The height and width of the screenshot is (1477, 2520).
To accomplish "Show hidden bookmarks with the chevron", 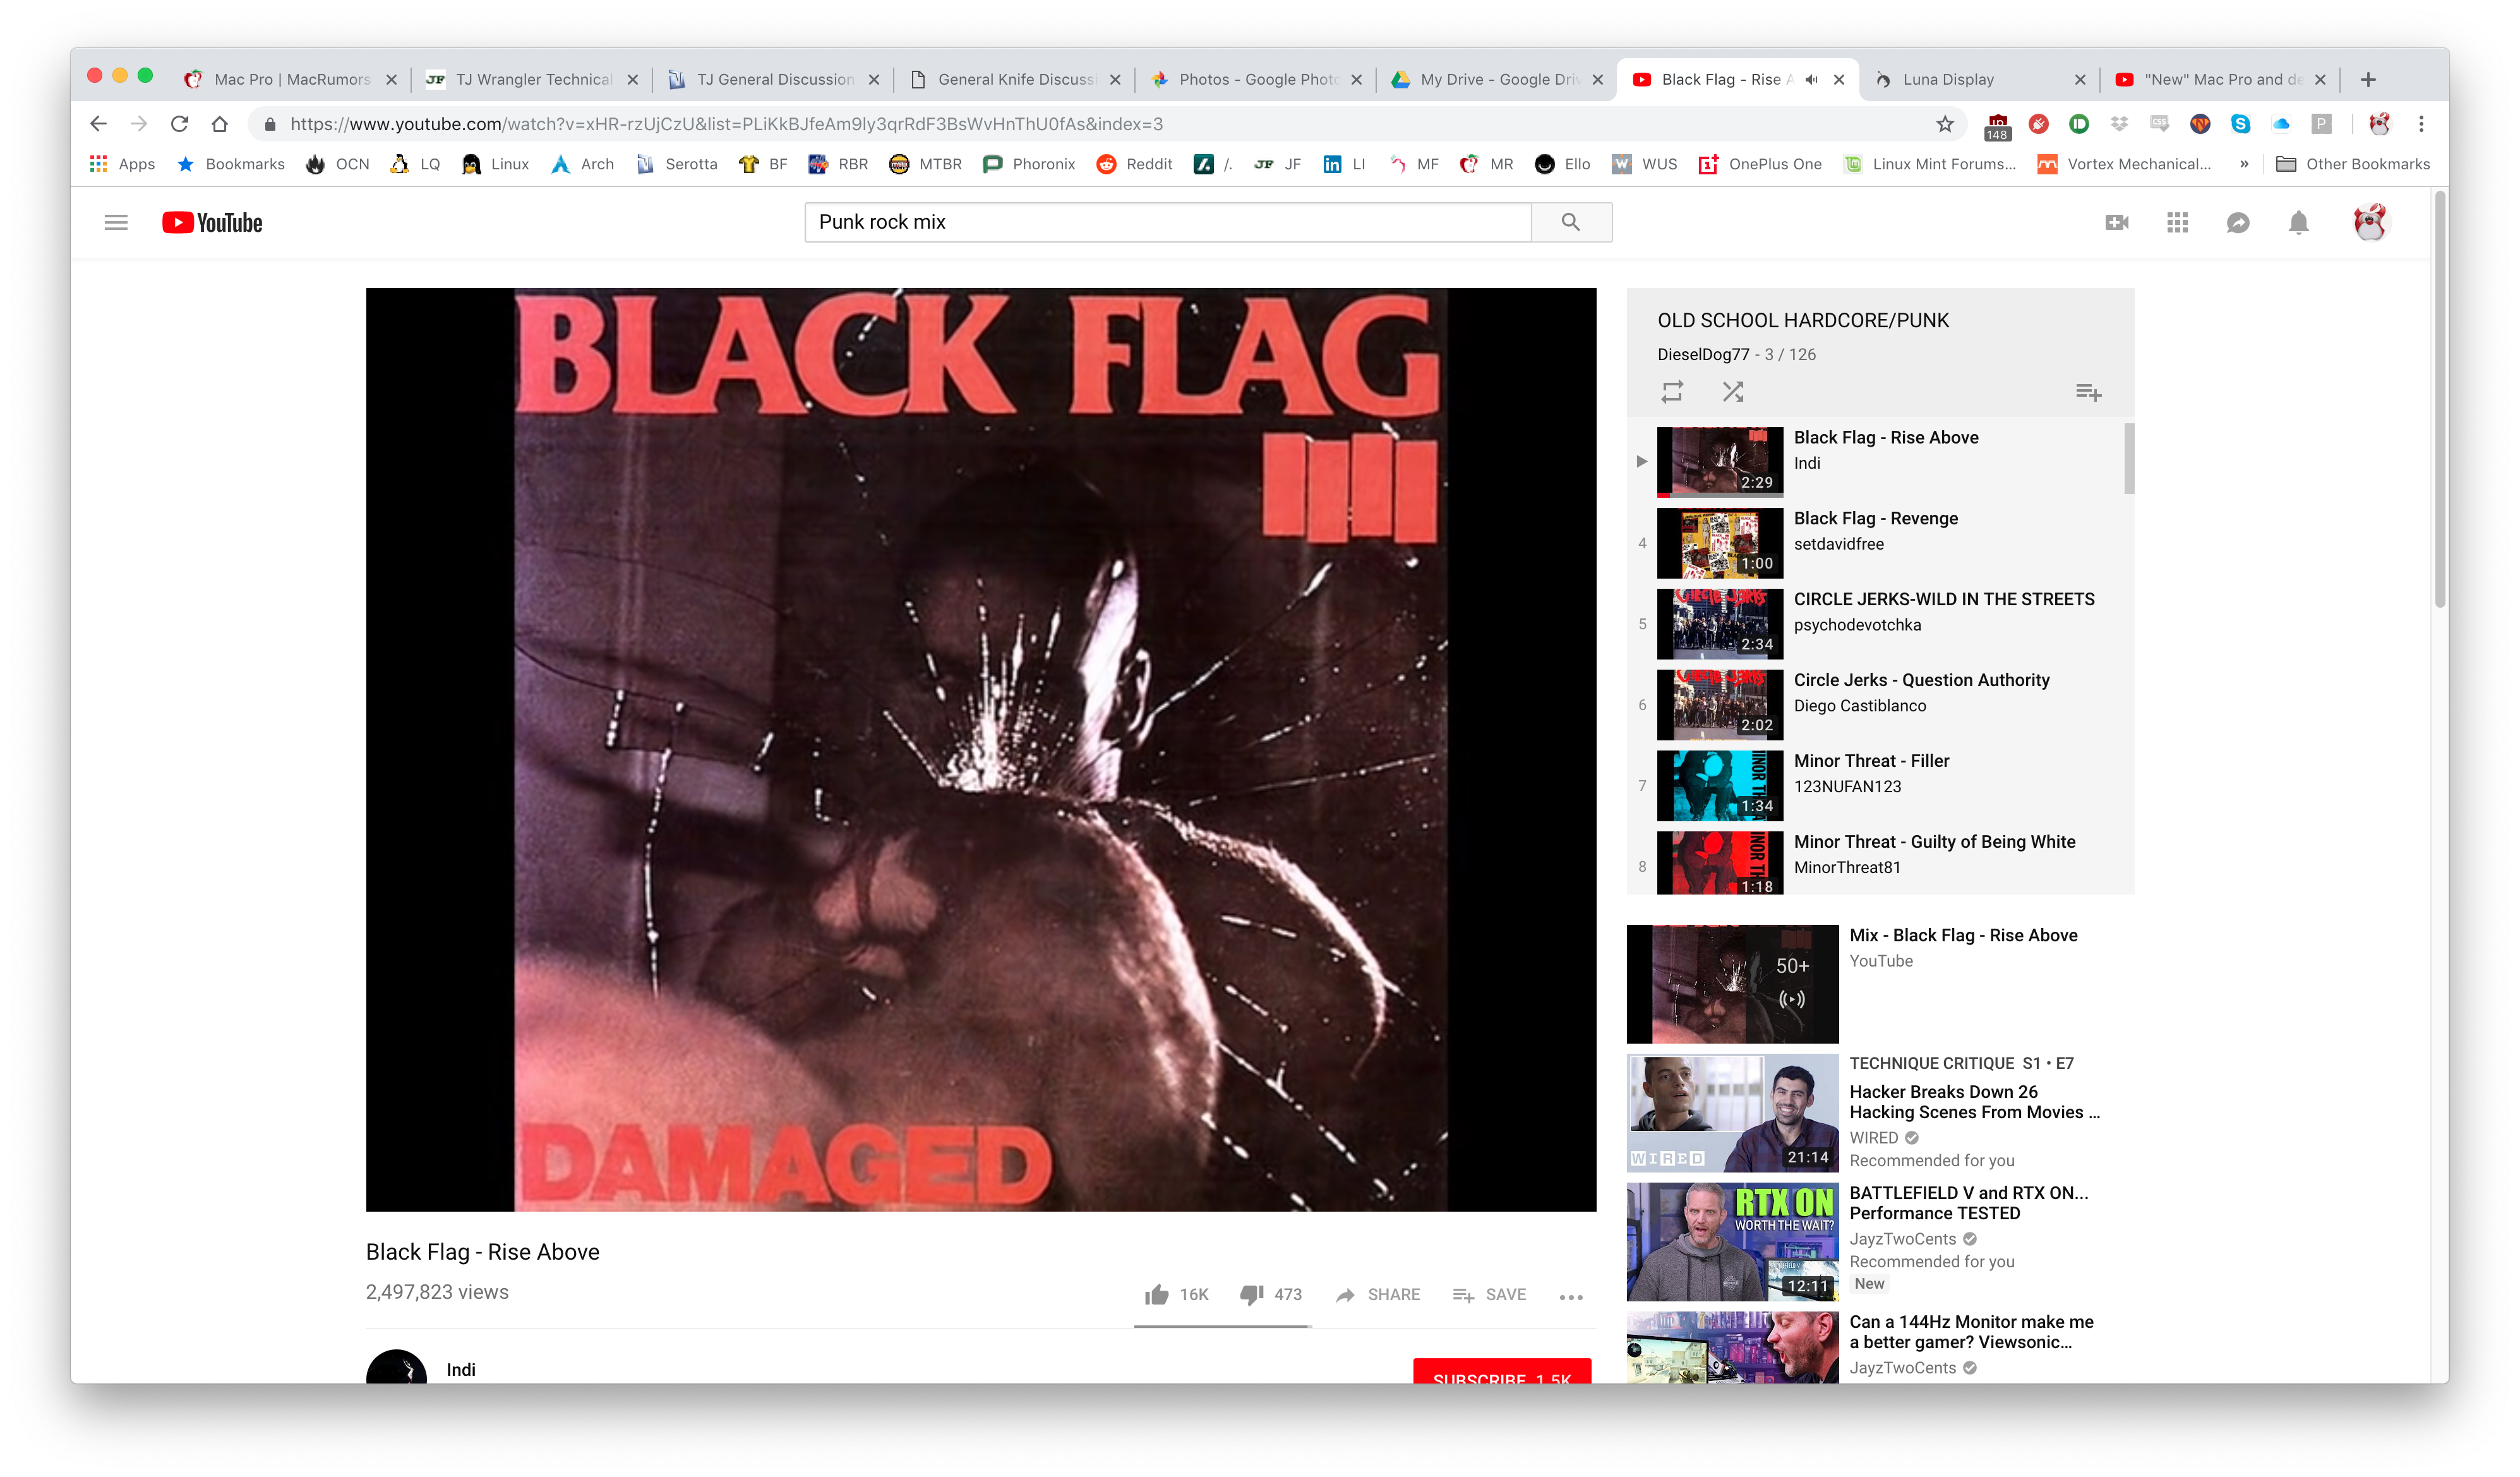I will point(2244,164).
